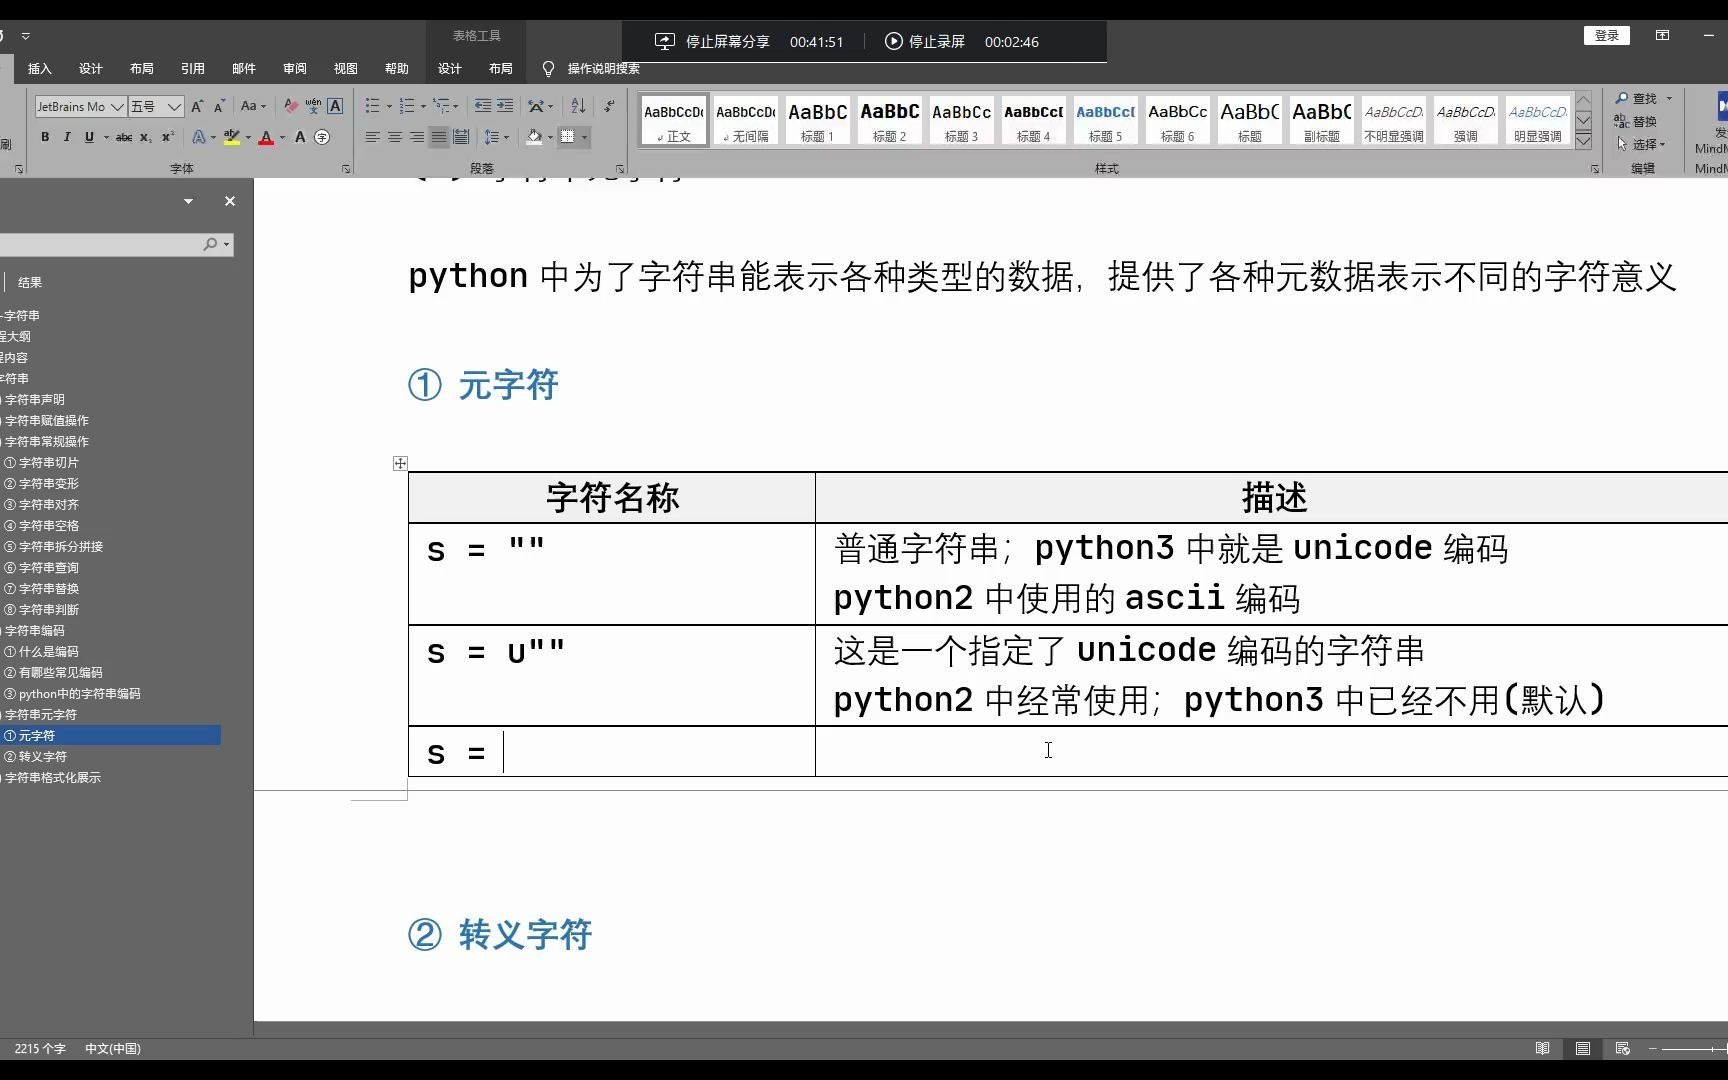This screenshot has width=1728, height=1080.
Task: Close the navigation pane
Action: (x=230, y=201)
